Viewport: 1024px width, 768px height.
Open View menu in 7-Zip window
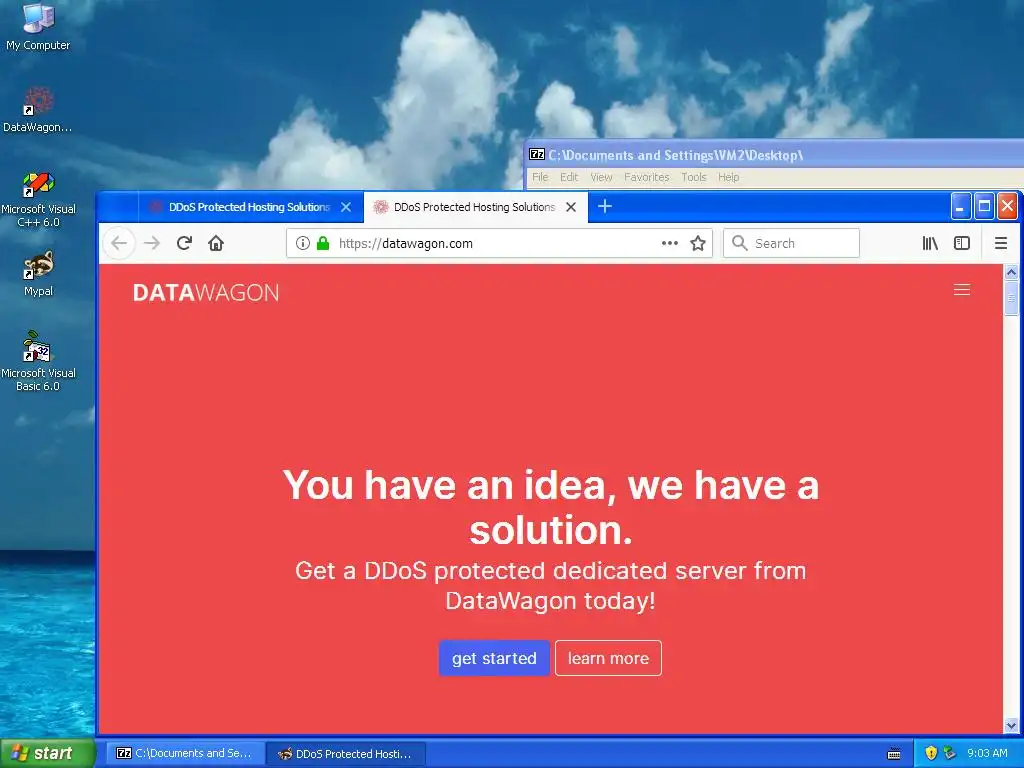click(601, 177)
